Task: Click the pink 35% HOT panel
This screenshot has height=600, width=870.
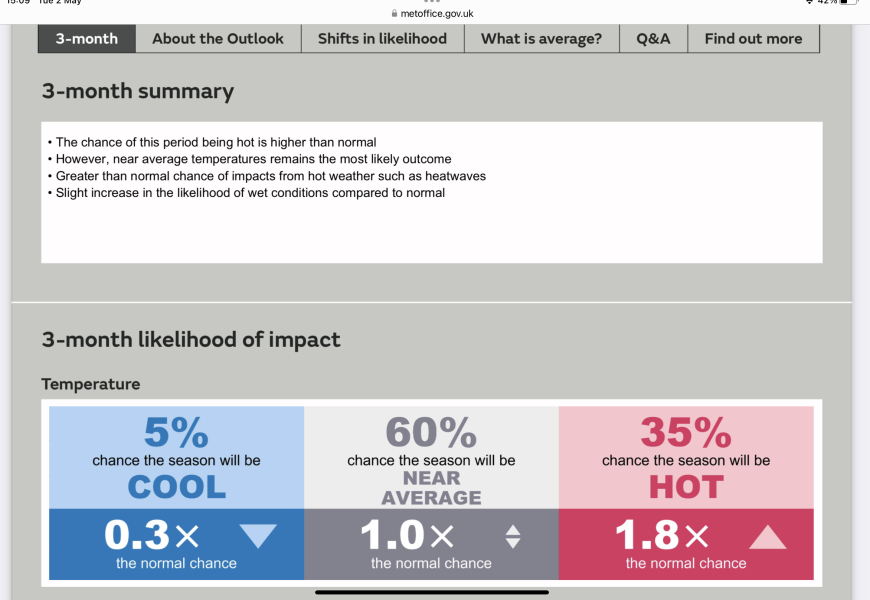Action: point(686,457)
